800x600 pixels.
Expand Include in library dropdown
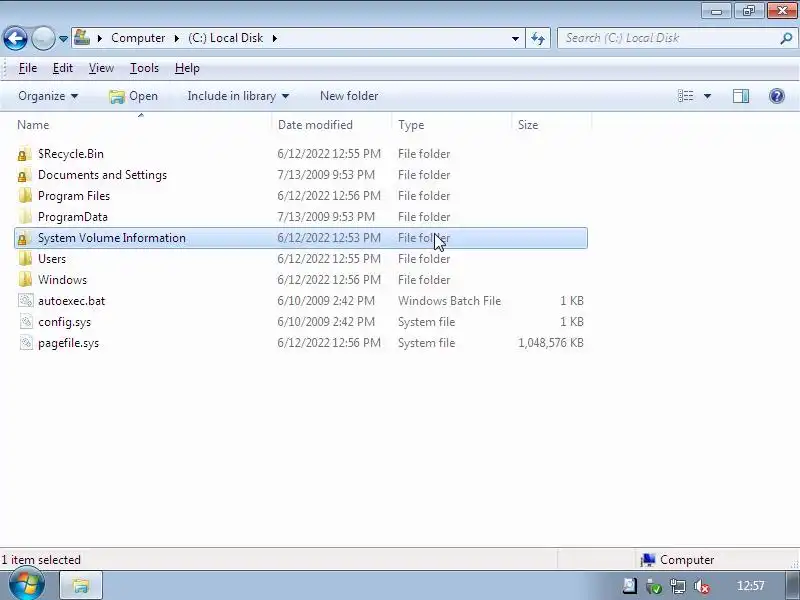pyautogui.click(x=238, y=96)
